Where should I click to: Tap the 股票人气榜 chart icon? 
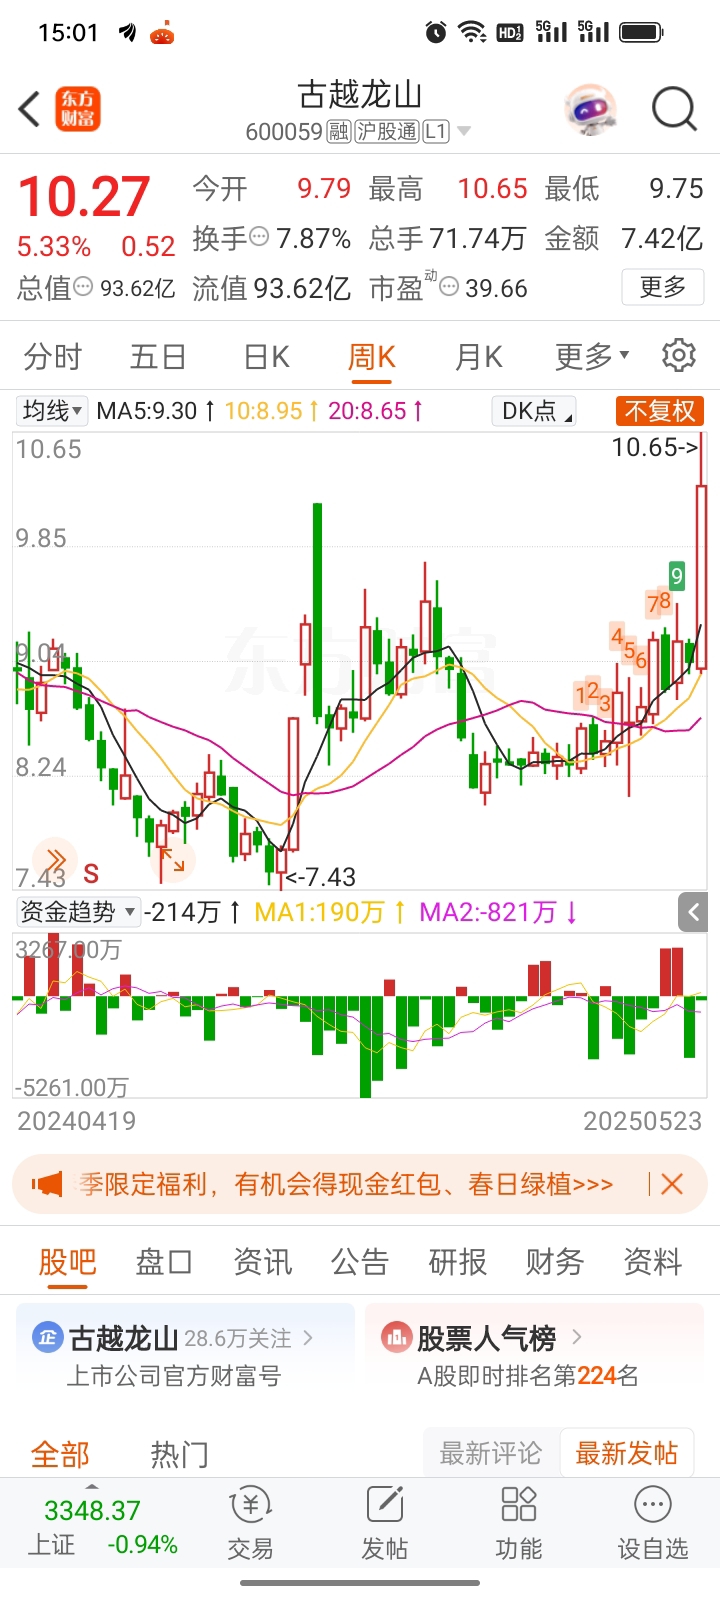[x=396, y=1337]
